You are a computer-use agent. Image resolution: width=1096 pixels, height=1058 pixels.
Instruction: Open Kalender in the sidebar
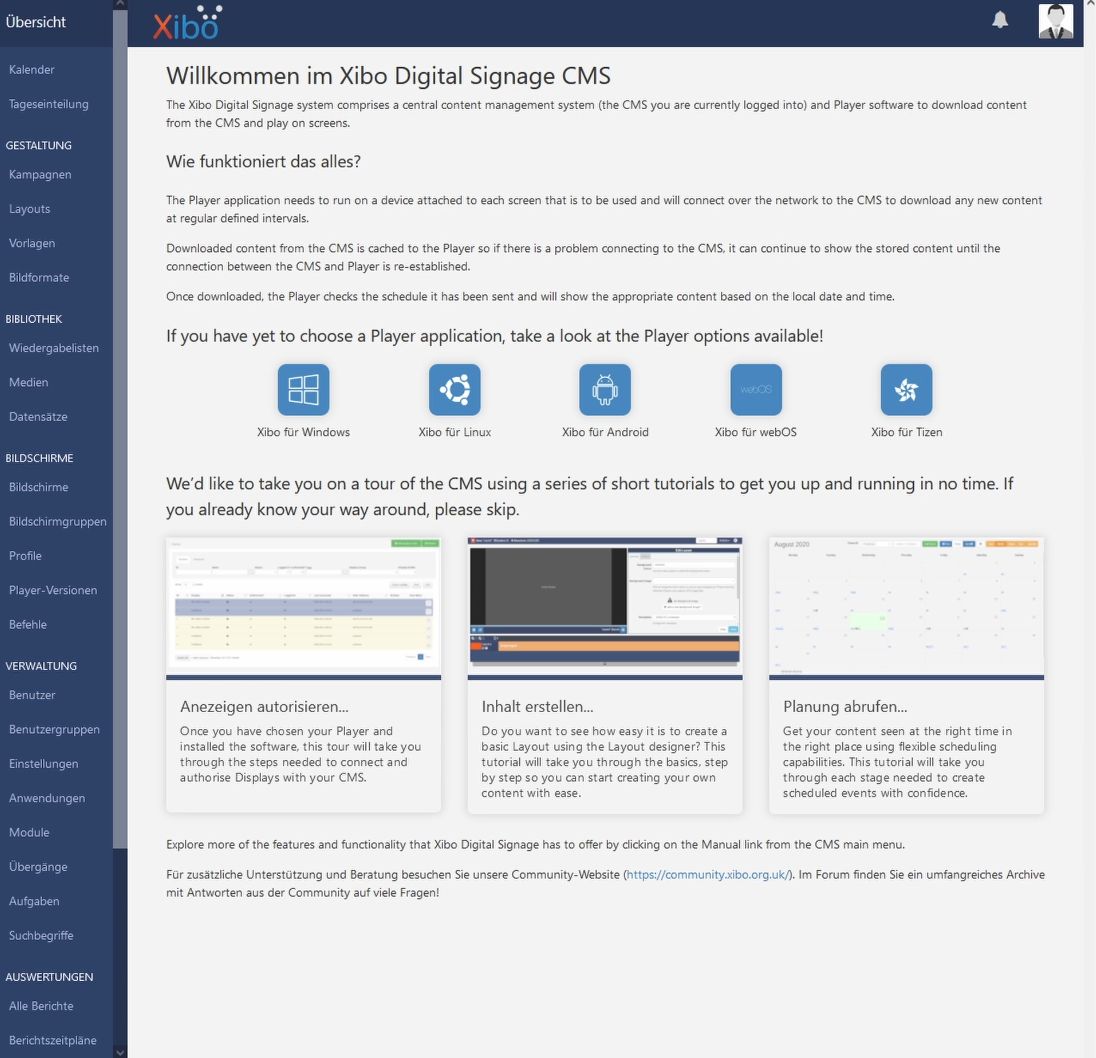pos(31,69)
